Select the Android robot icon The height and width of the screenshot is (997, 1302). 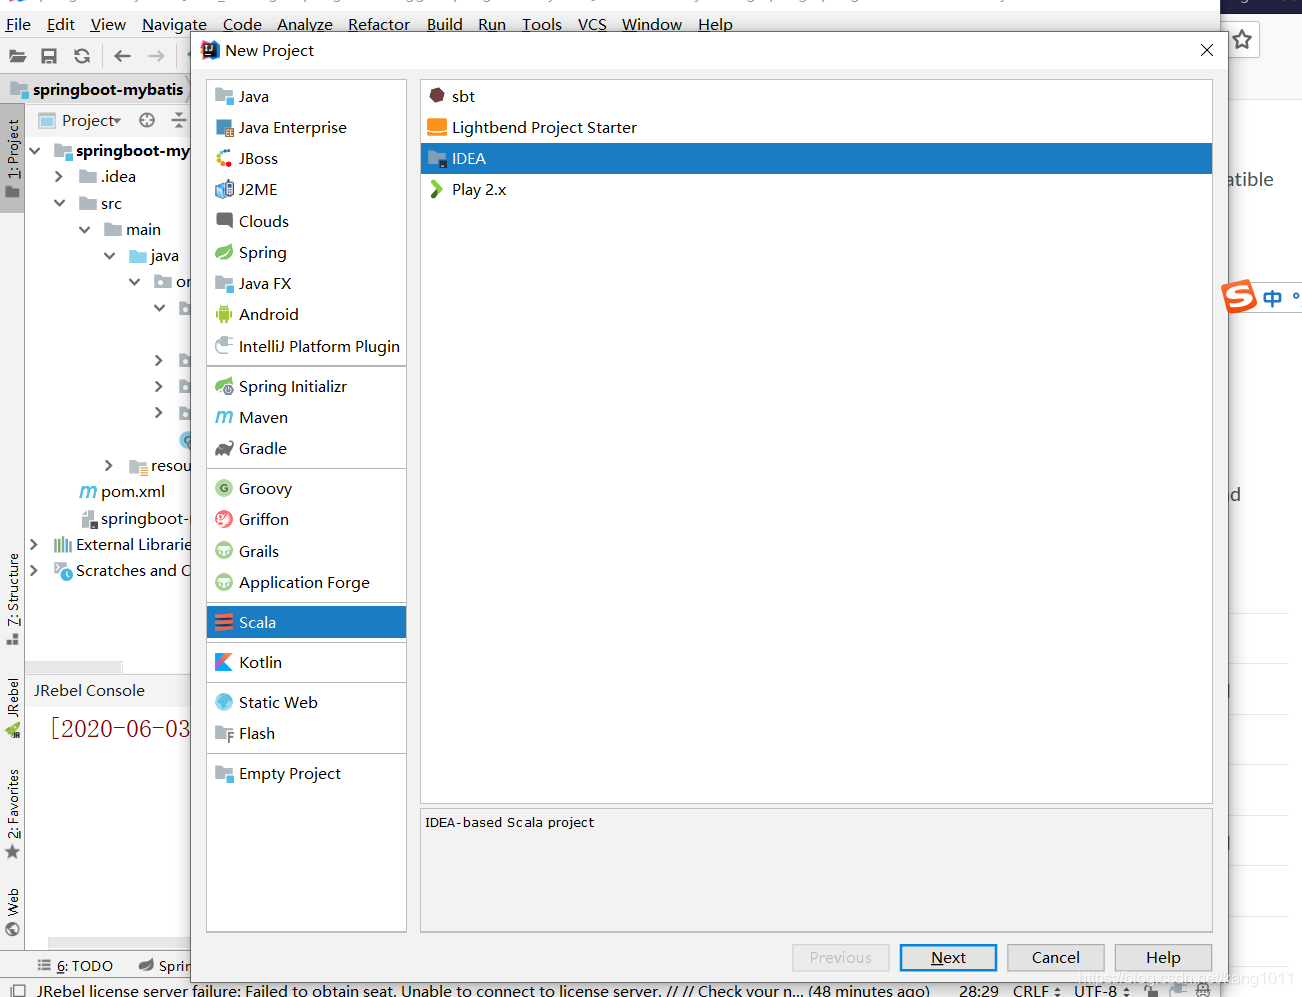click(224, 314)
